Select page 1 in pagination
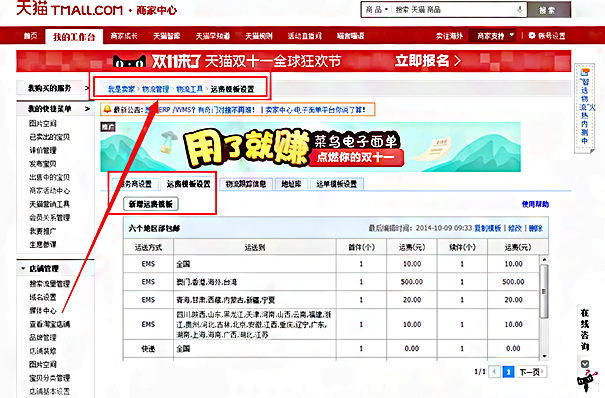This screenshot has width=605, height=398. pyautogui.click(x=509, y=372)
